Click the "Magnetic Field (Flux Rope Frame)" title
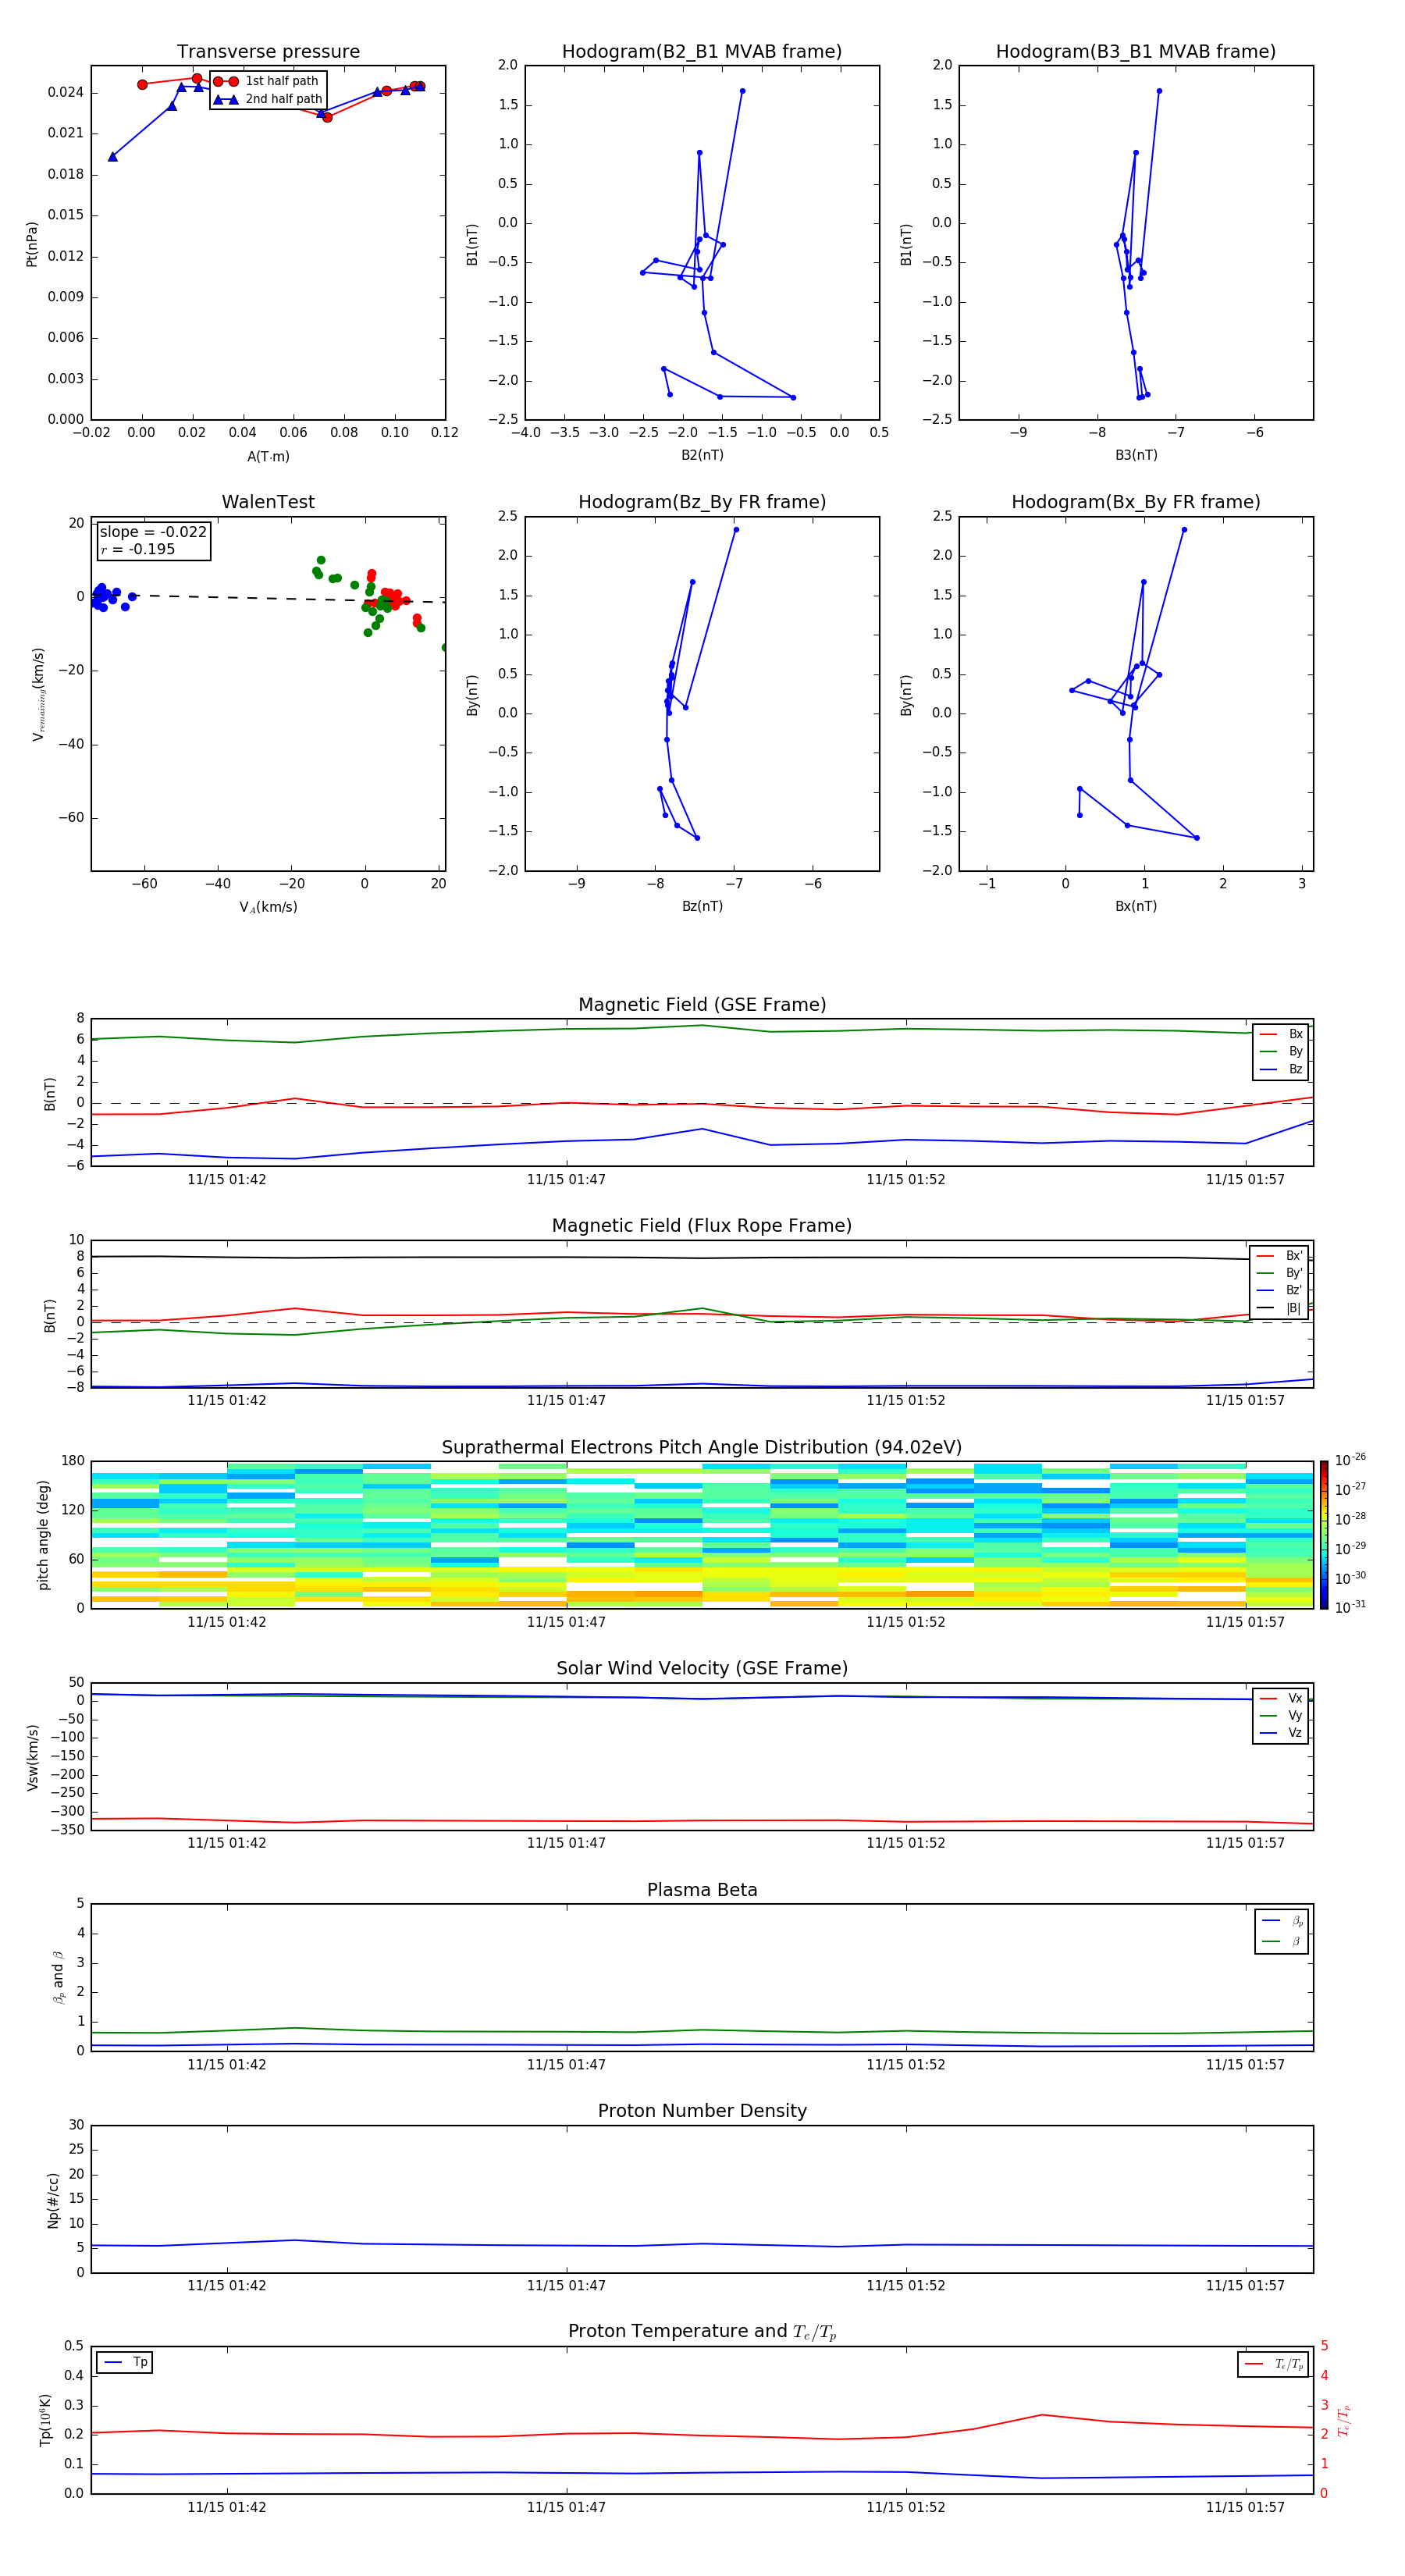Viewport: 1405px width, 2576px height. point(702,1226)
